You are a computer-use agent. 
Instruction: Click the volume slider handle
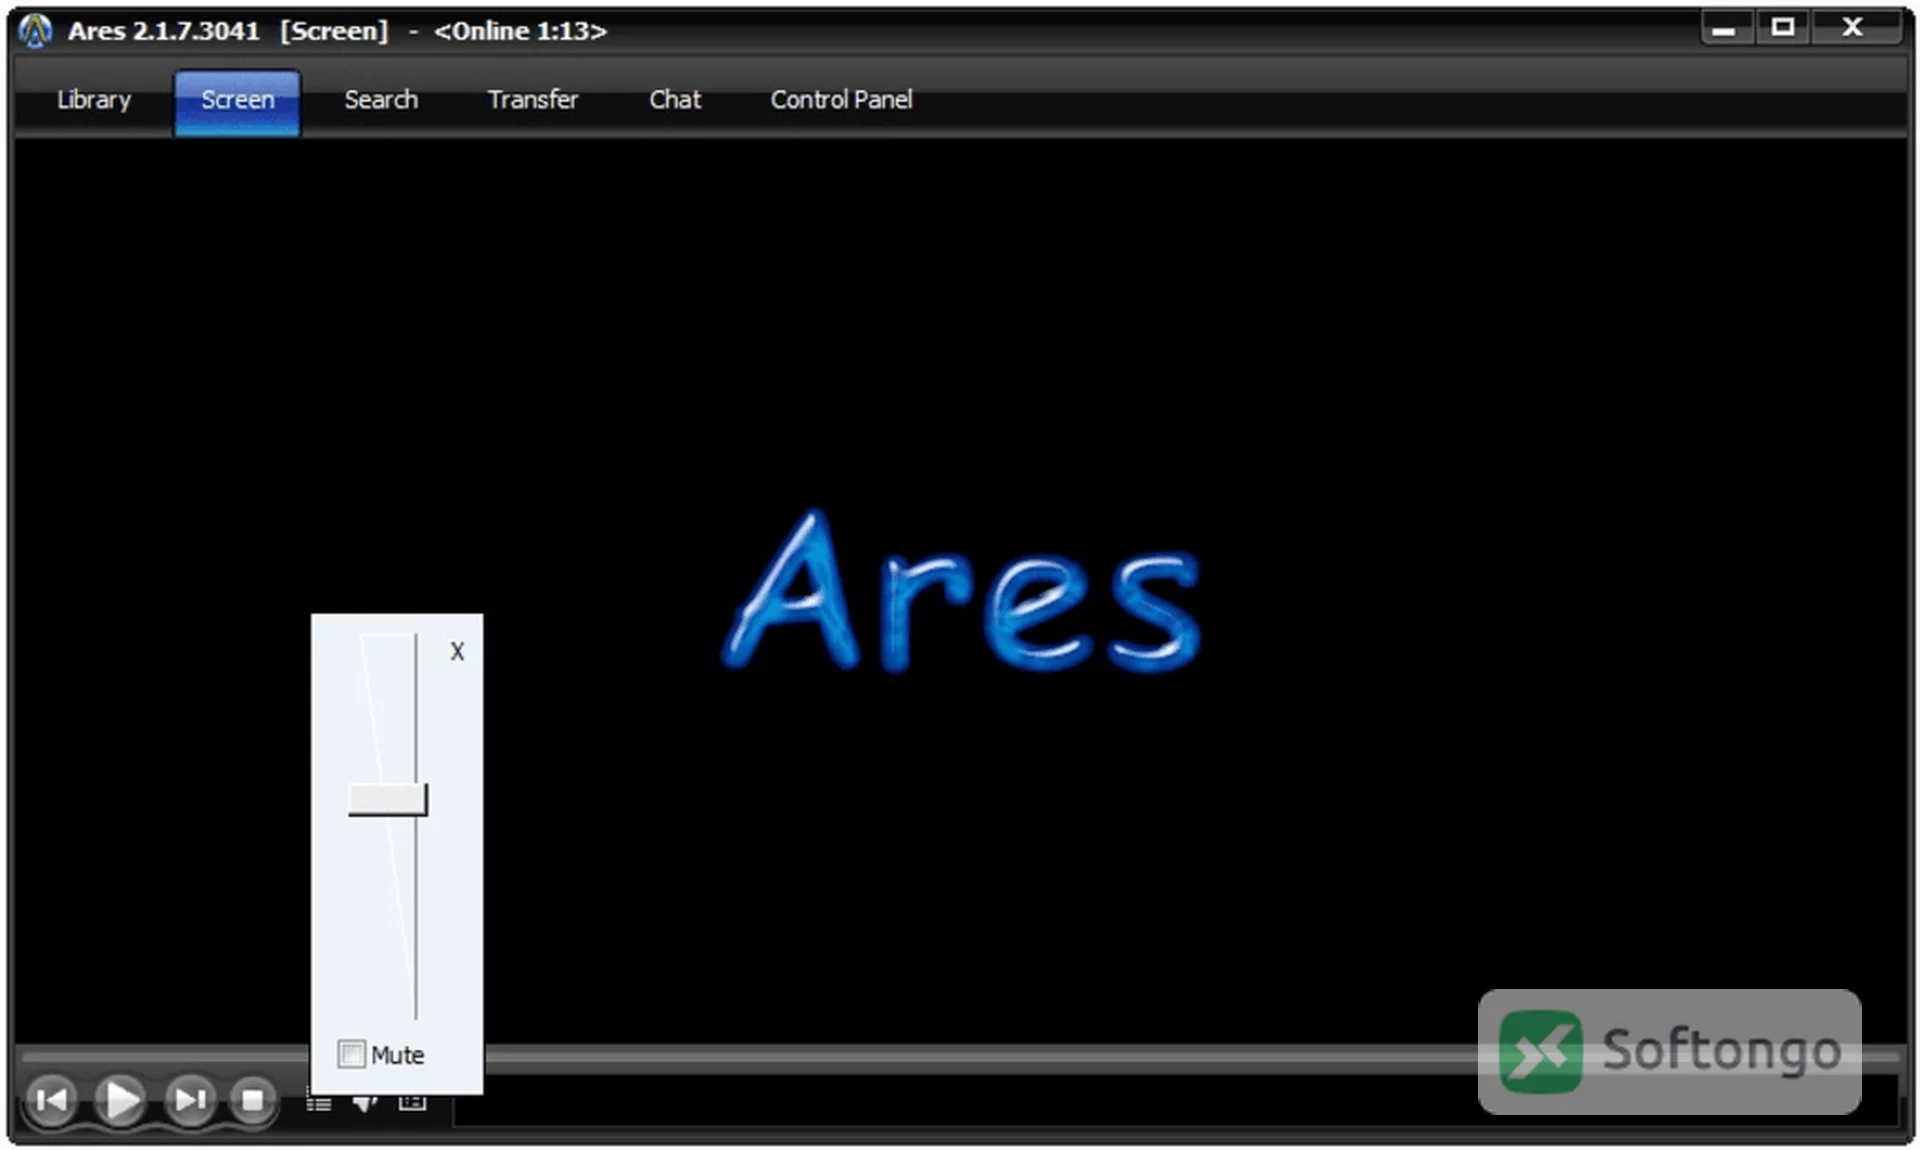tap(388, 800)
